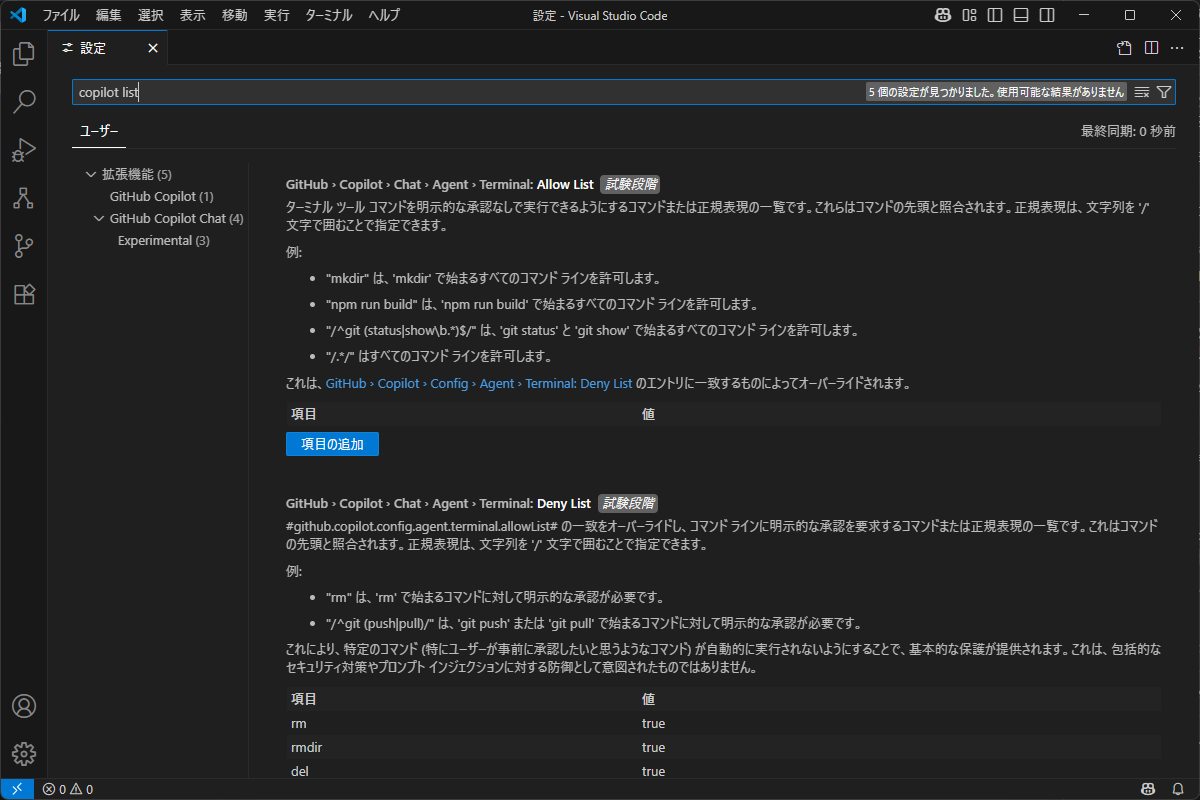Screen dimensions: 1200x800
Task: Open the Manage gear menu
Action: click(x=24, y=754)
